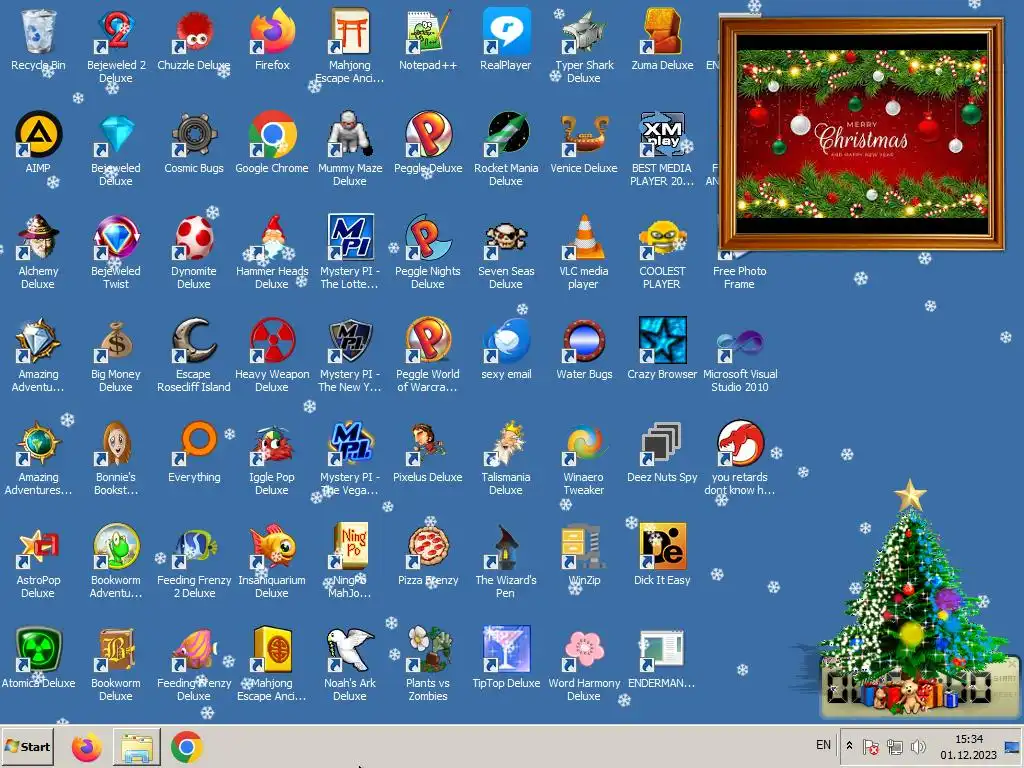Viewport: 1024px width, 768px height.
Task: Select the BEST MEDIA PLAYER XMplay icon
Action: pos(662,135)
